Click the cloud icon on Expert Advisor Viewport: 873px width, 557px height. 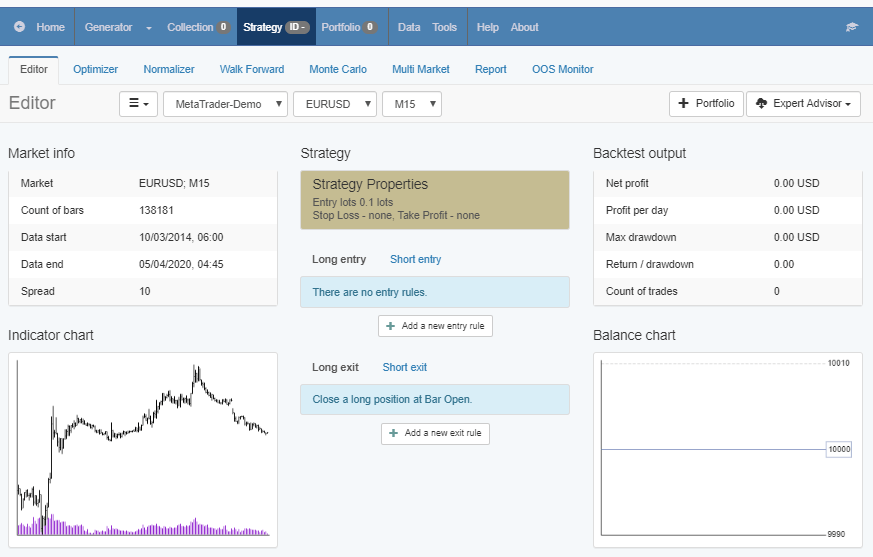click(762, 104)
